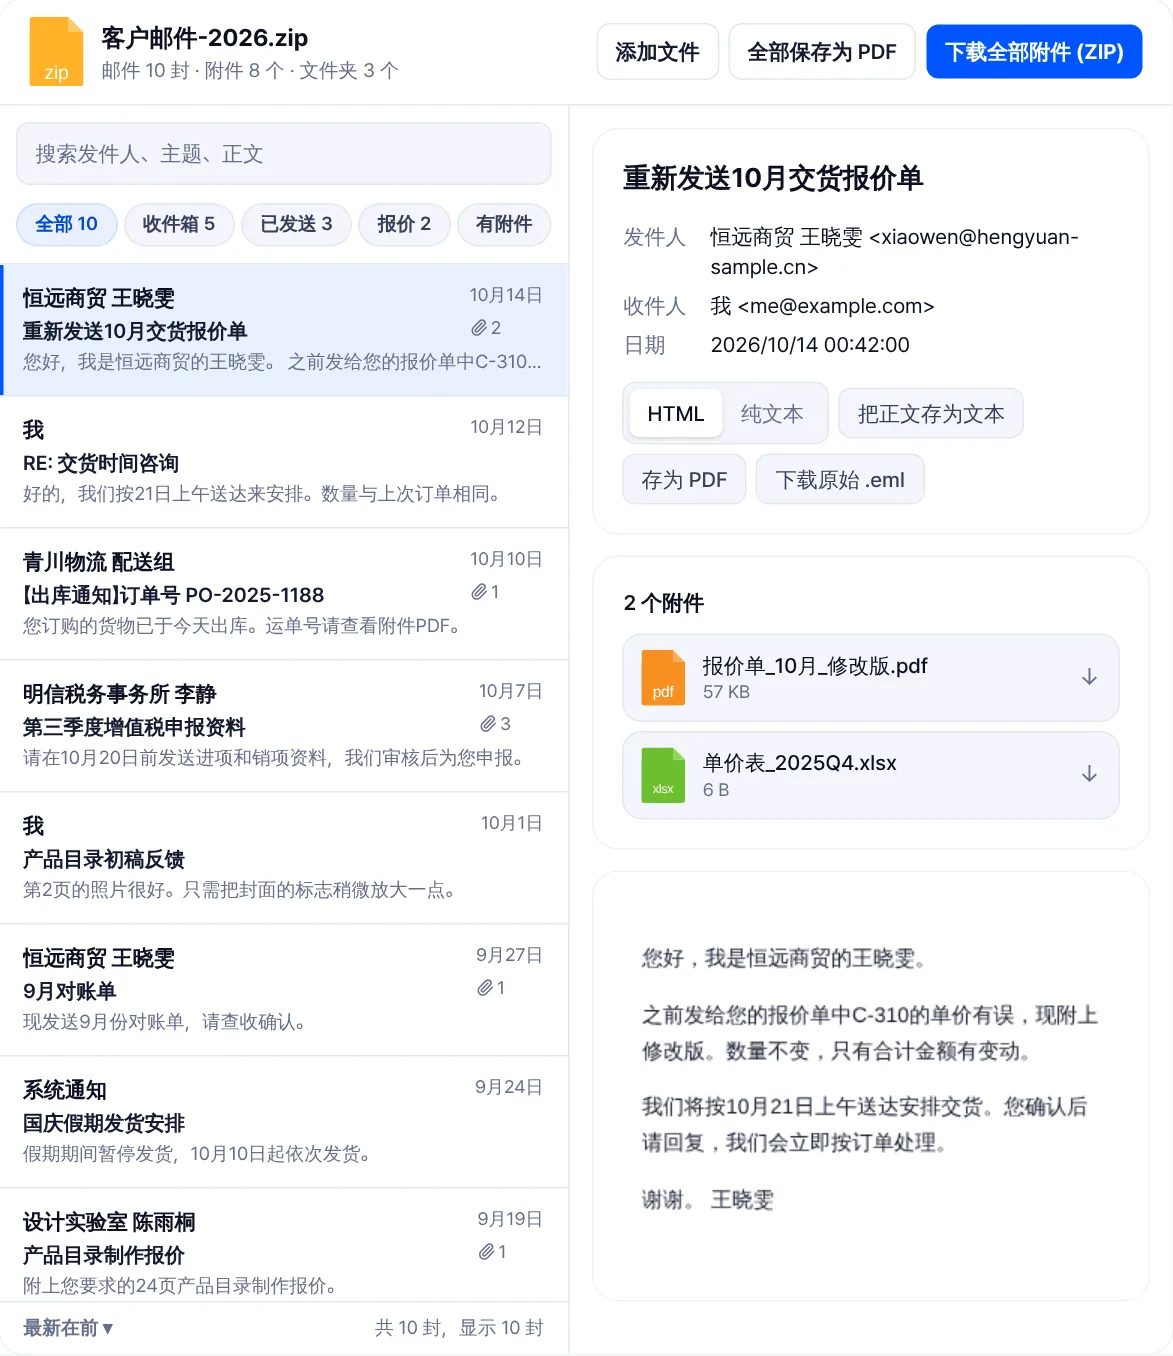Select the 收件箱 5 filter tab
The image size is (1173, 1356).
coord(179,224)
